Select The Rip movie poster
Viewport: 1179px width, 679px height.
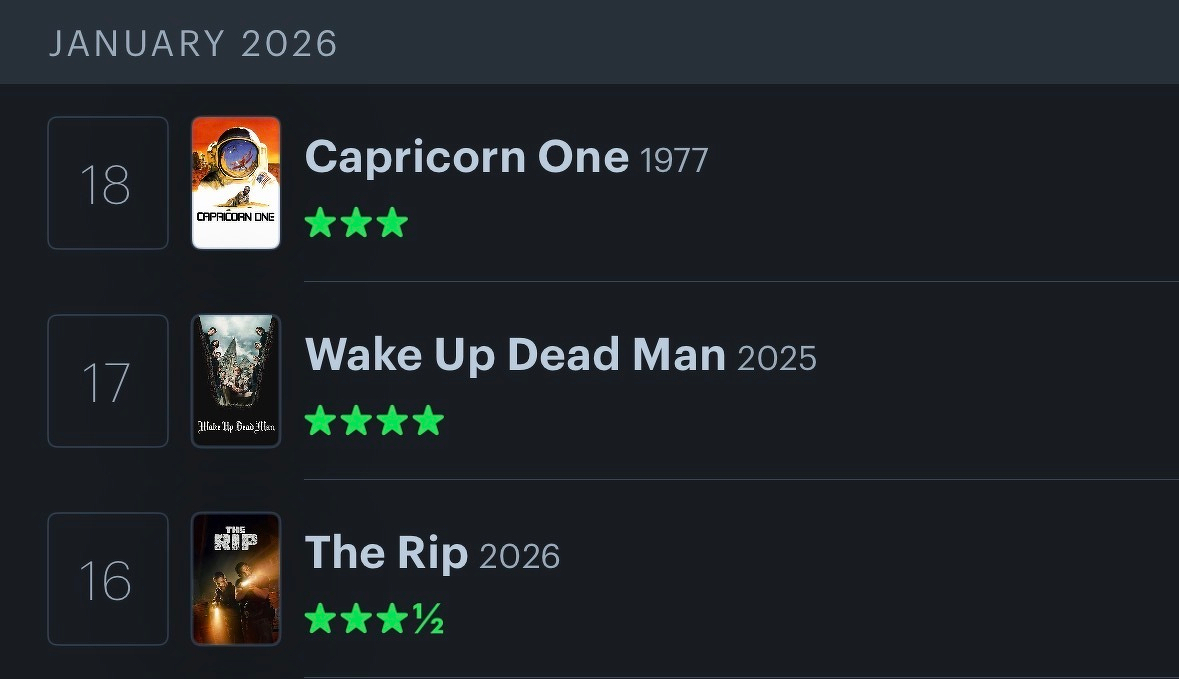pos(236,579)
